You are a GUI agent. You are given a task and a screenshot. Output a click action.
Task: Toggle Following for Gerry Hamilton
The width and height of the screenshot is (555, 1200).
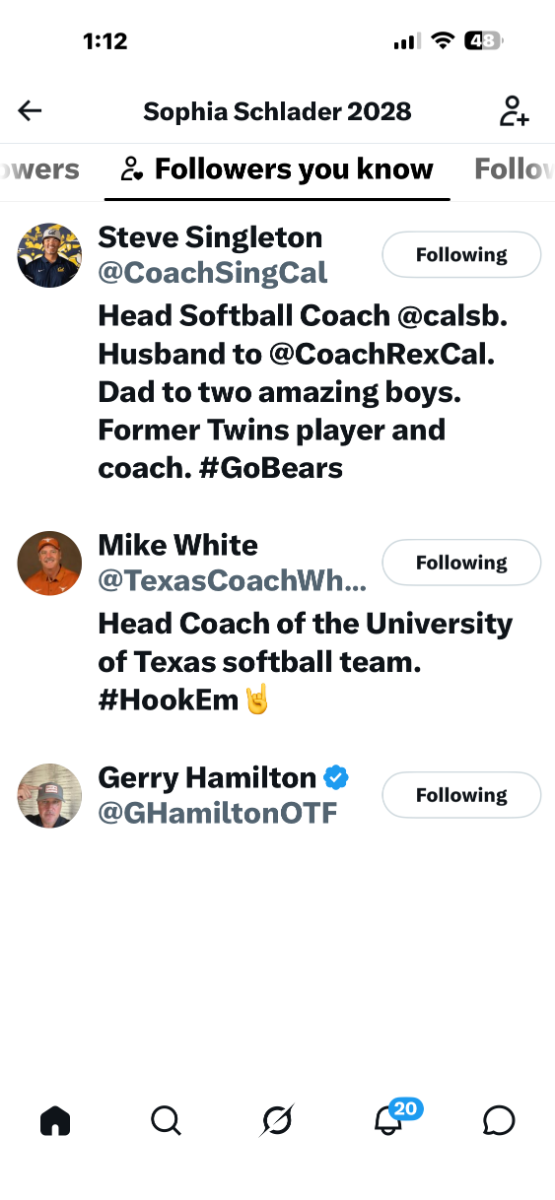[x=461, y=795]
